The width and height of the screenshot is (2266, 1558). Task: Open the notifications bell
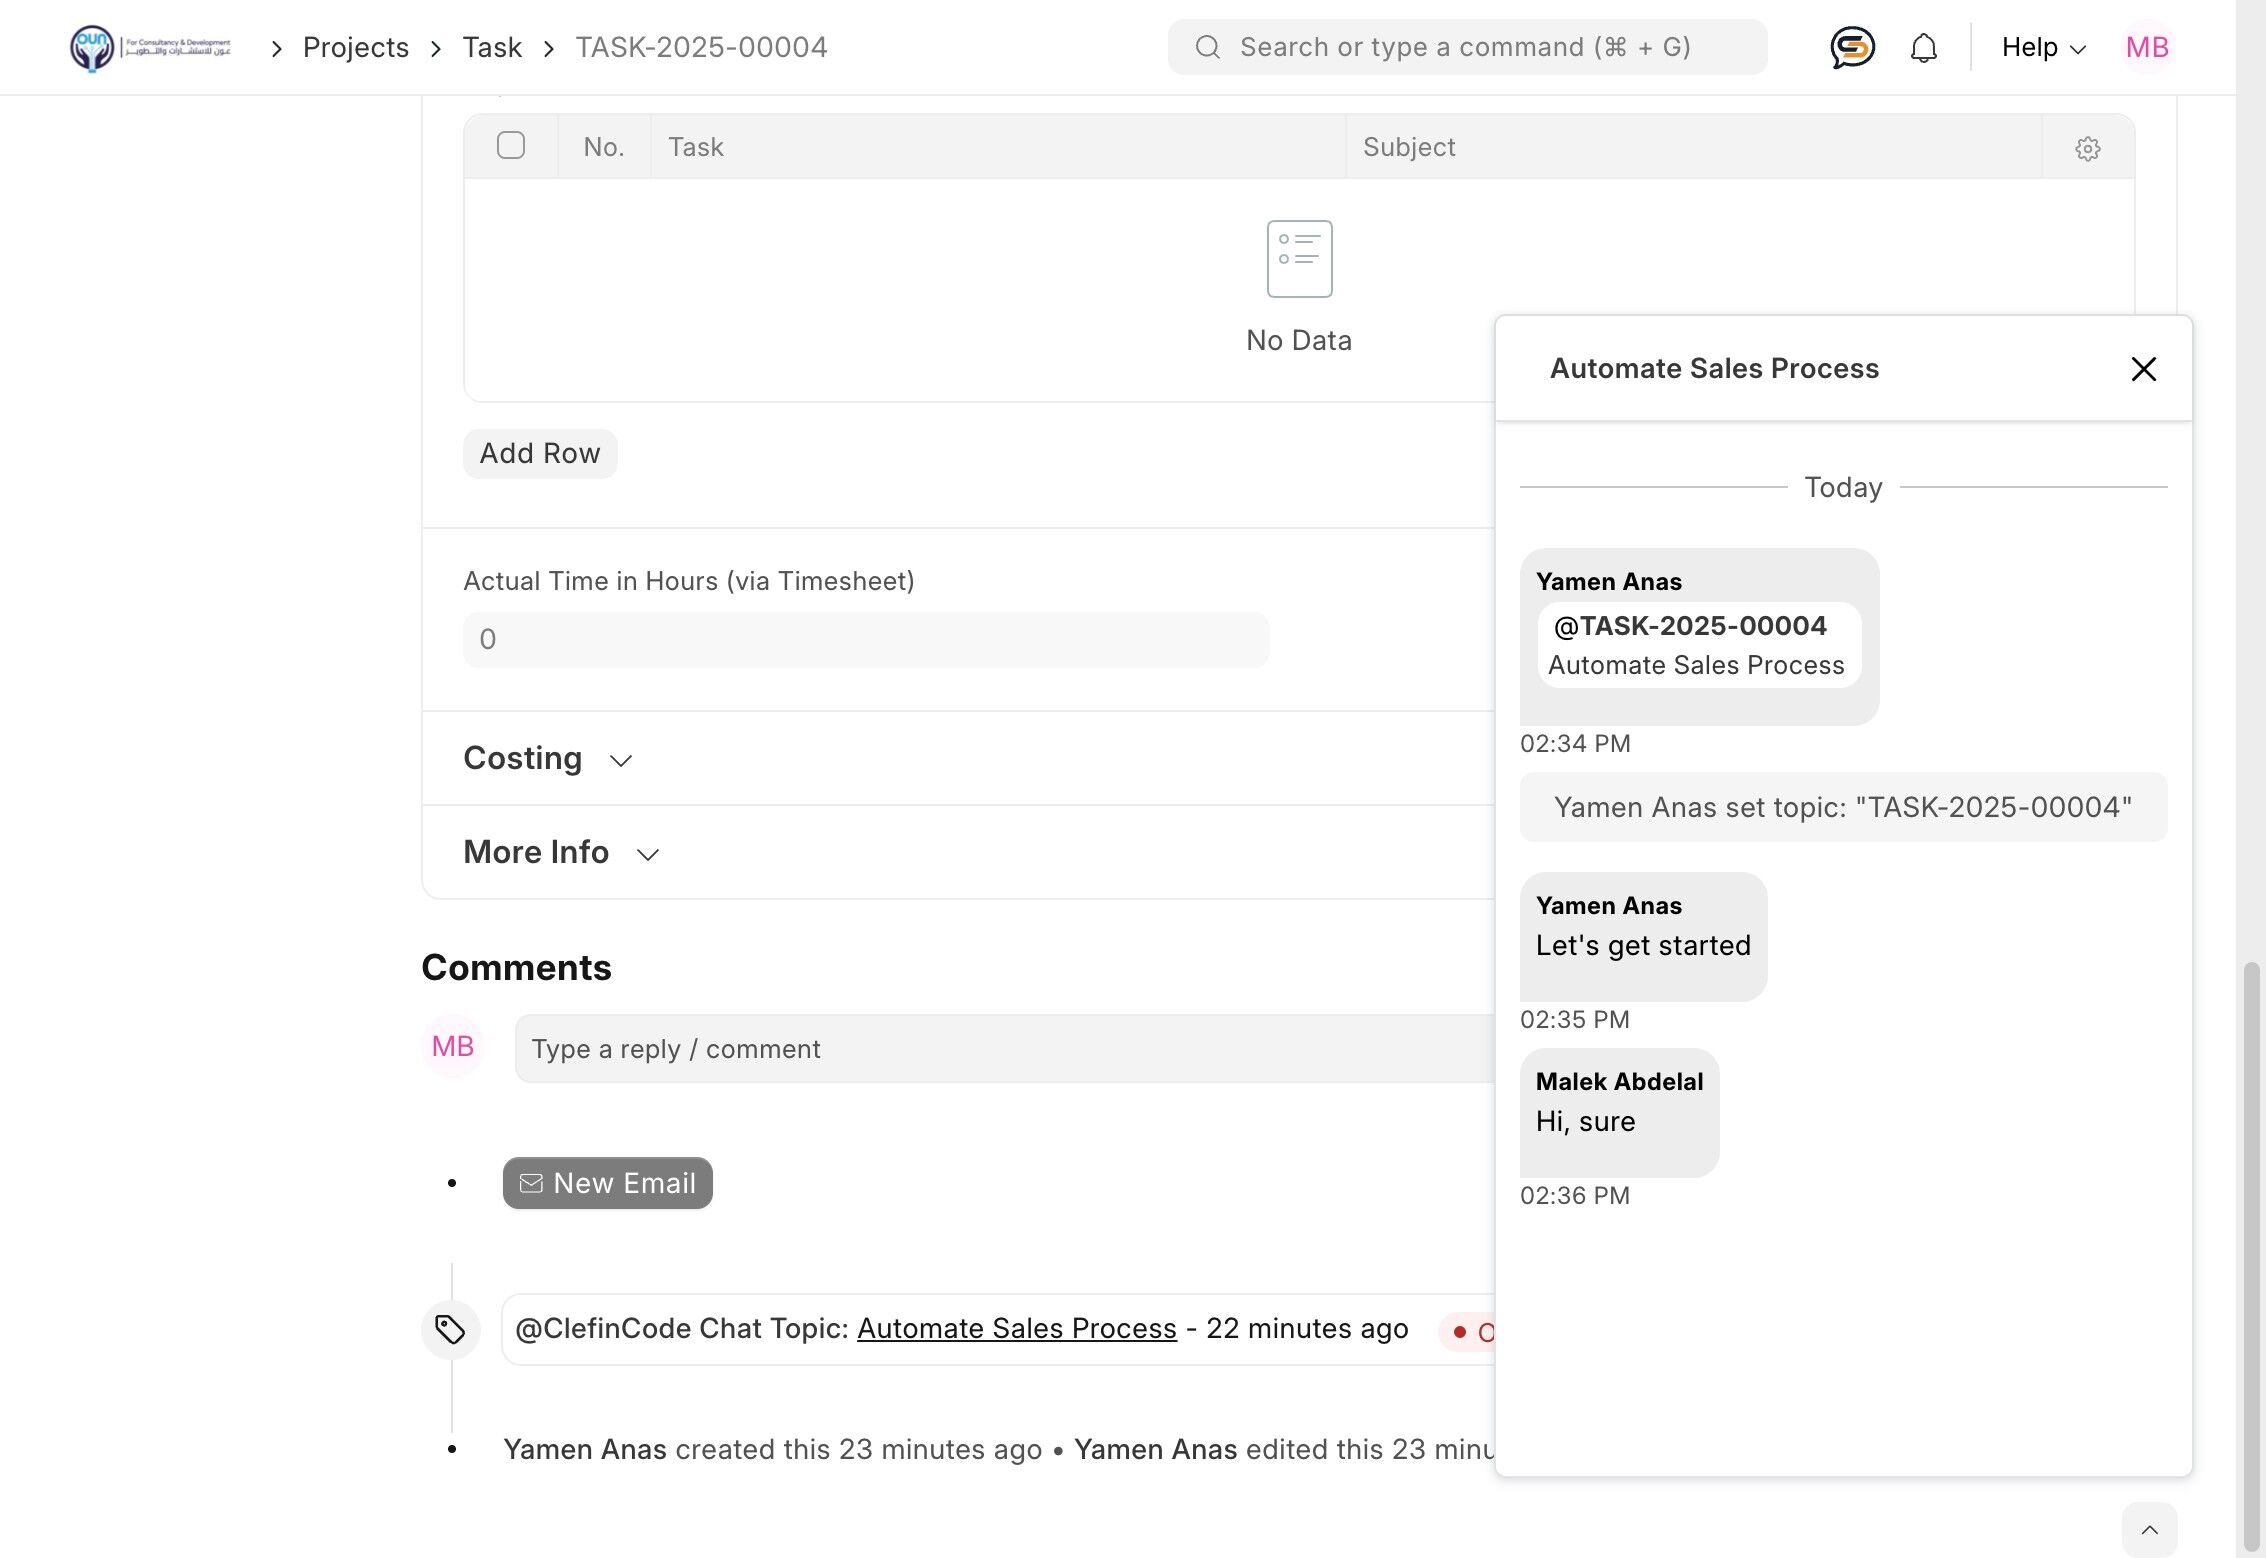click(1923, 47)
